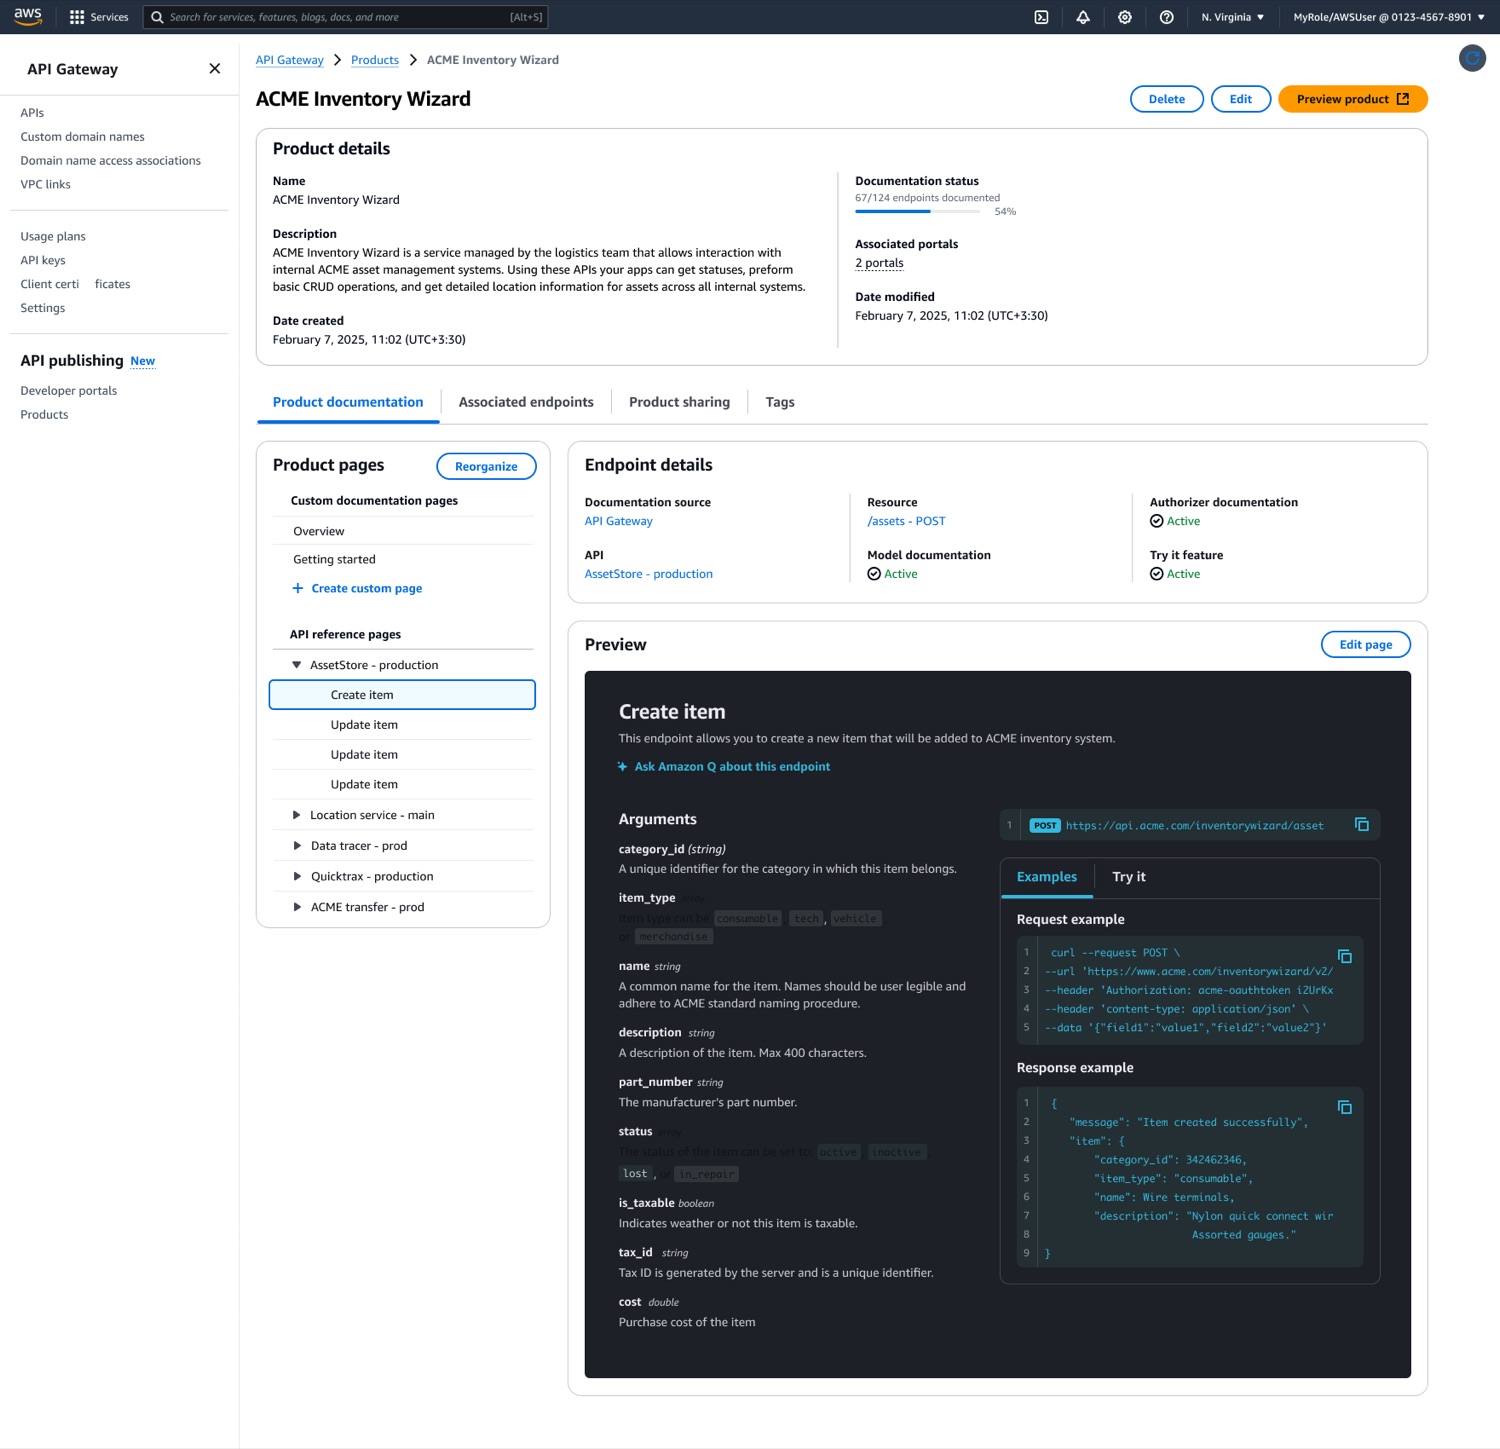Close the API Gateway side navigation

[214, 69]
